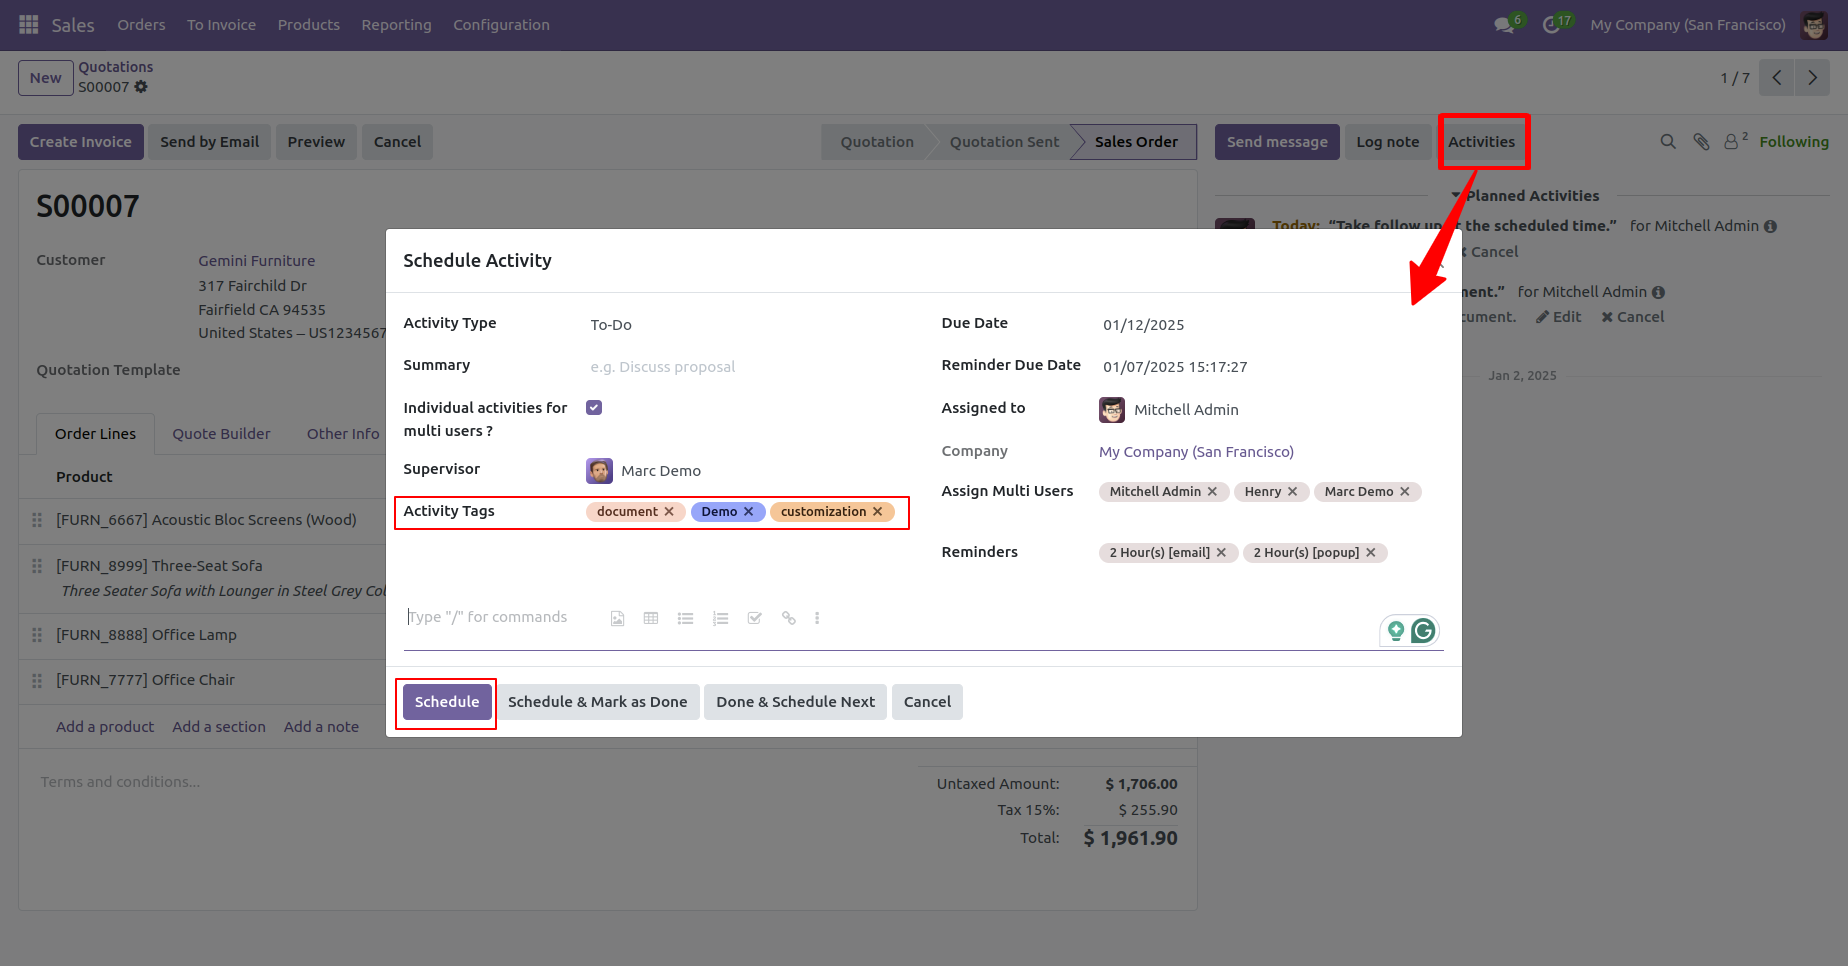Screen dimensions: 1848x966
Task: Insert a numbered list in the editor
Action: (x=720, y=618)
